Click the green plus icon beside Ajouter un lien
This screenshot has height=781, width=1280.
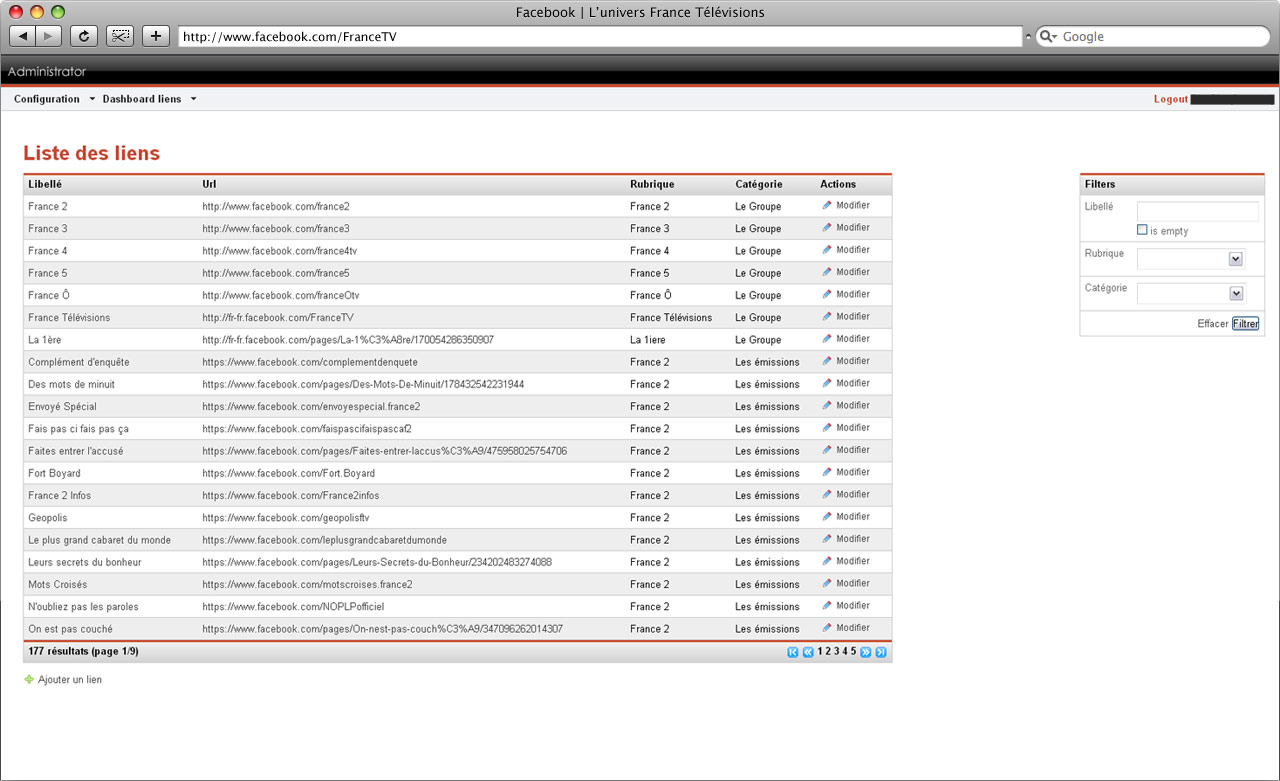pyautogui.click(x=29, y=679)
